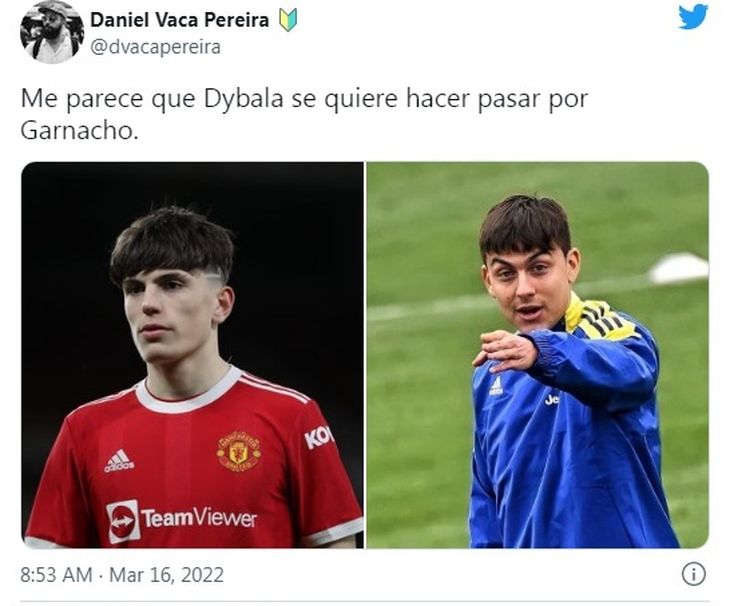Viewport: 730px width, 606px height.
Task: Click the Manchester United crest on red shirt
Action: click(238, 451)
